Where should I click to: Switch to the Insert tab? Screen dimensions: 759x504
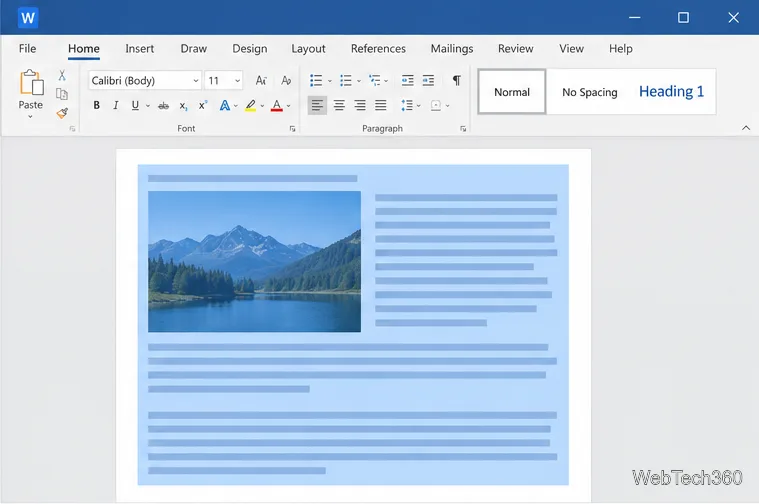tap(139, 48)
